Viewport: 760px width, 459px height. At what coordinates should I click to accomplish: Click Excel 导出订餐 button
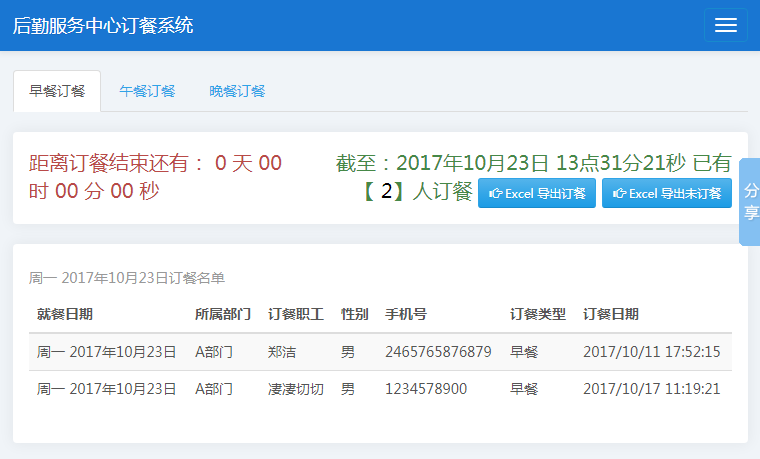(537, 193)
